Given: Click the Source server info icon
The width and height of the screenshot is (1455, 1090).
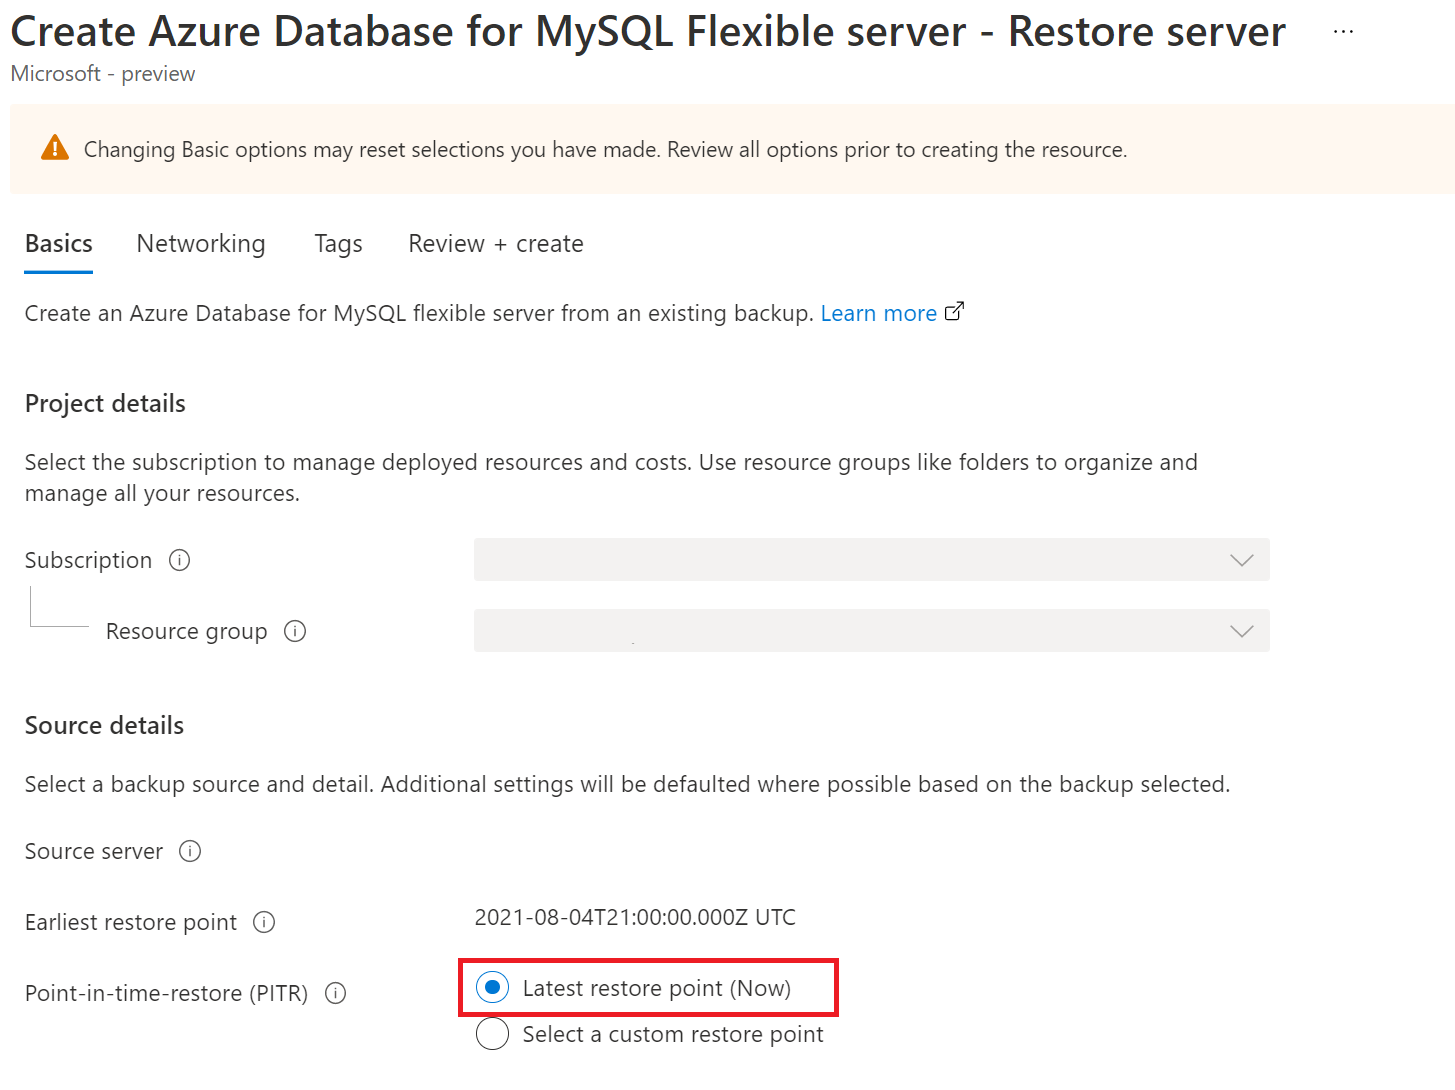Looking at the screenshot, I should (x=190, y=851).
